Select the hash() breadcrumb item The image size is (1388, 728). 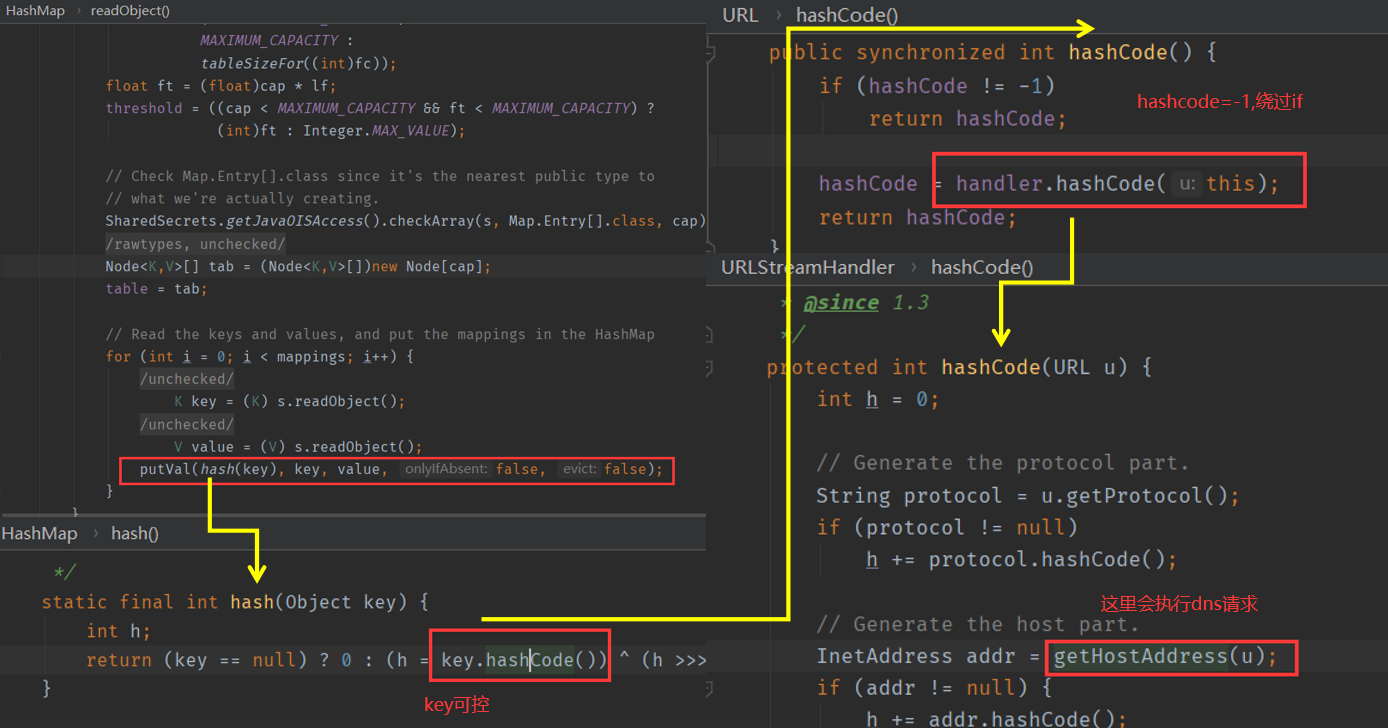pyautogui.click(x=135, y=534)
